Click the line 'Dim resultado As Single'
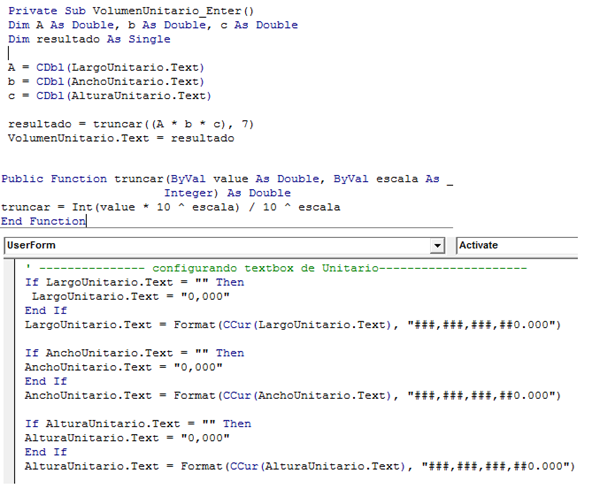The width and height of the screenshot is (600, 504). [89, 39]
